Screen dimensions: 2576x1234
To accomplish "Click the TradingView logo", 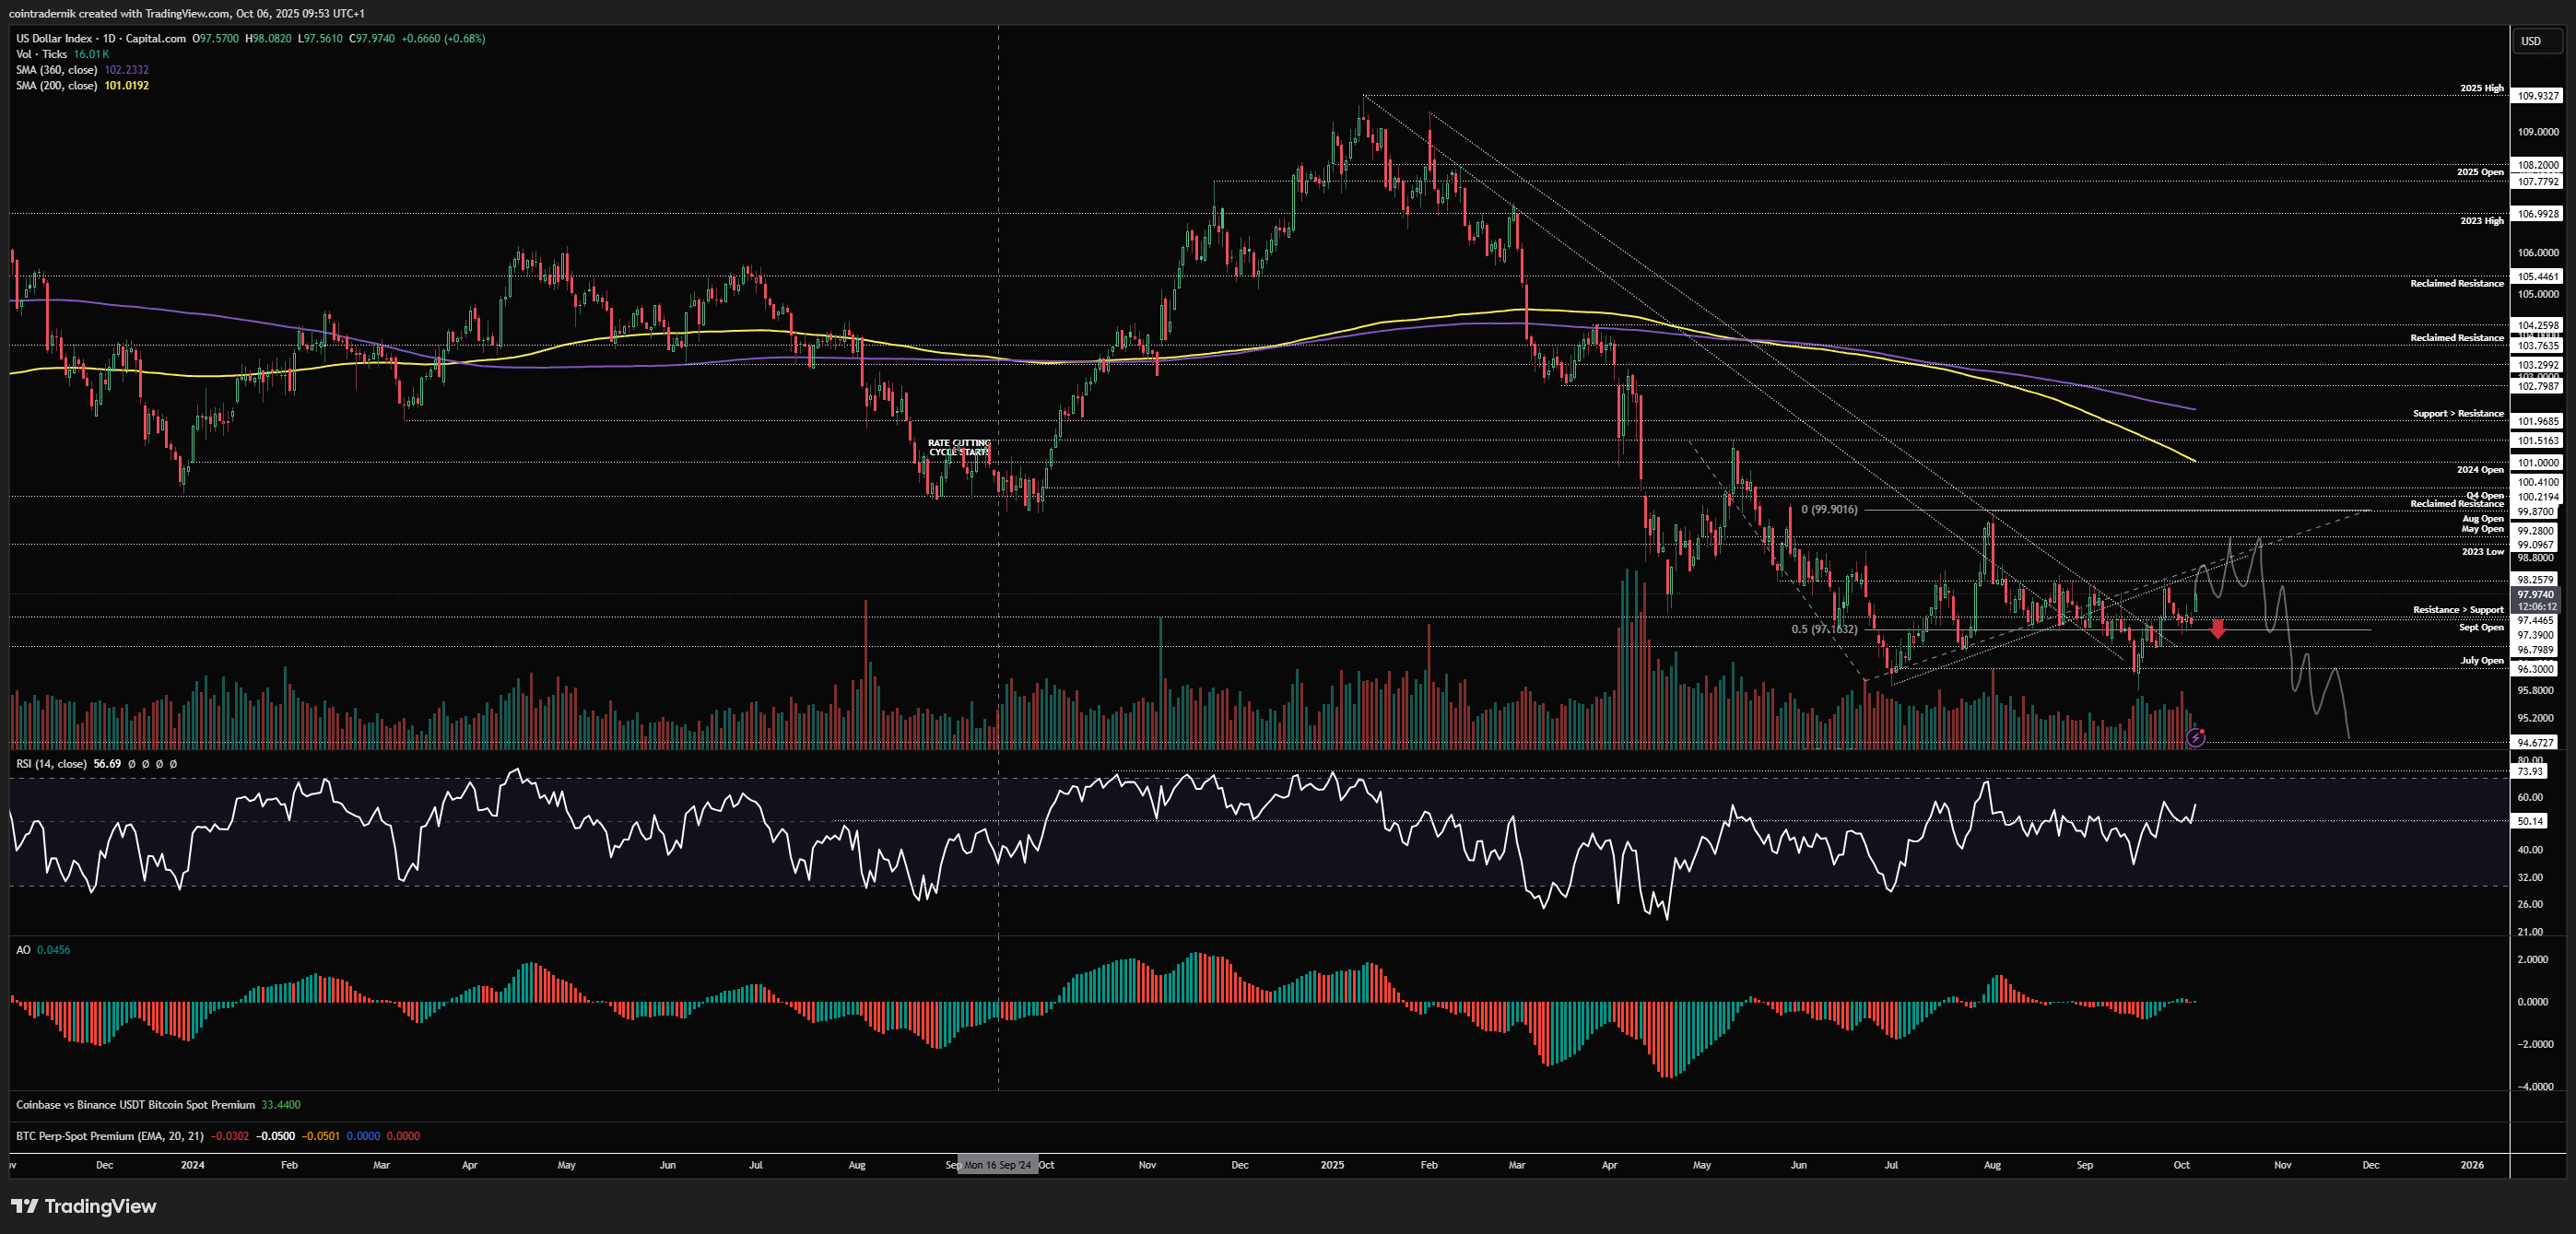I will click(84, 1206).
